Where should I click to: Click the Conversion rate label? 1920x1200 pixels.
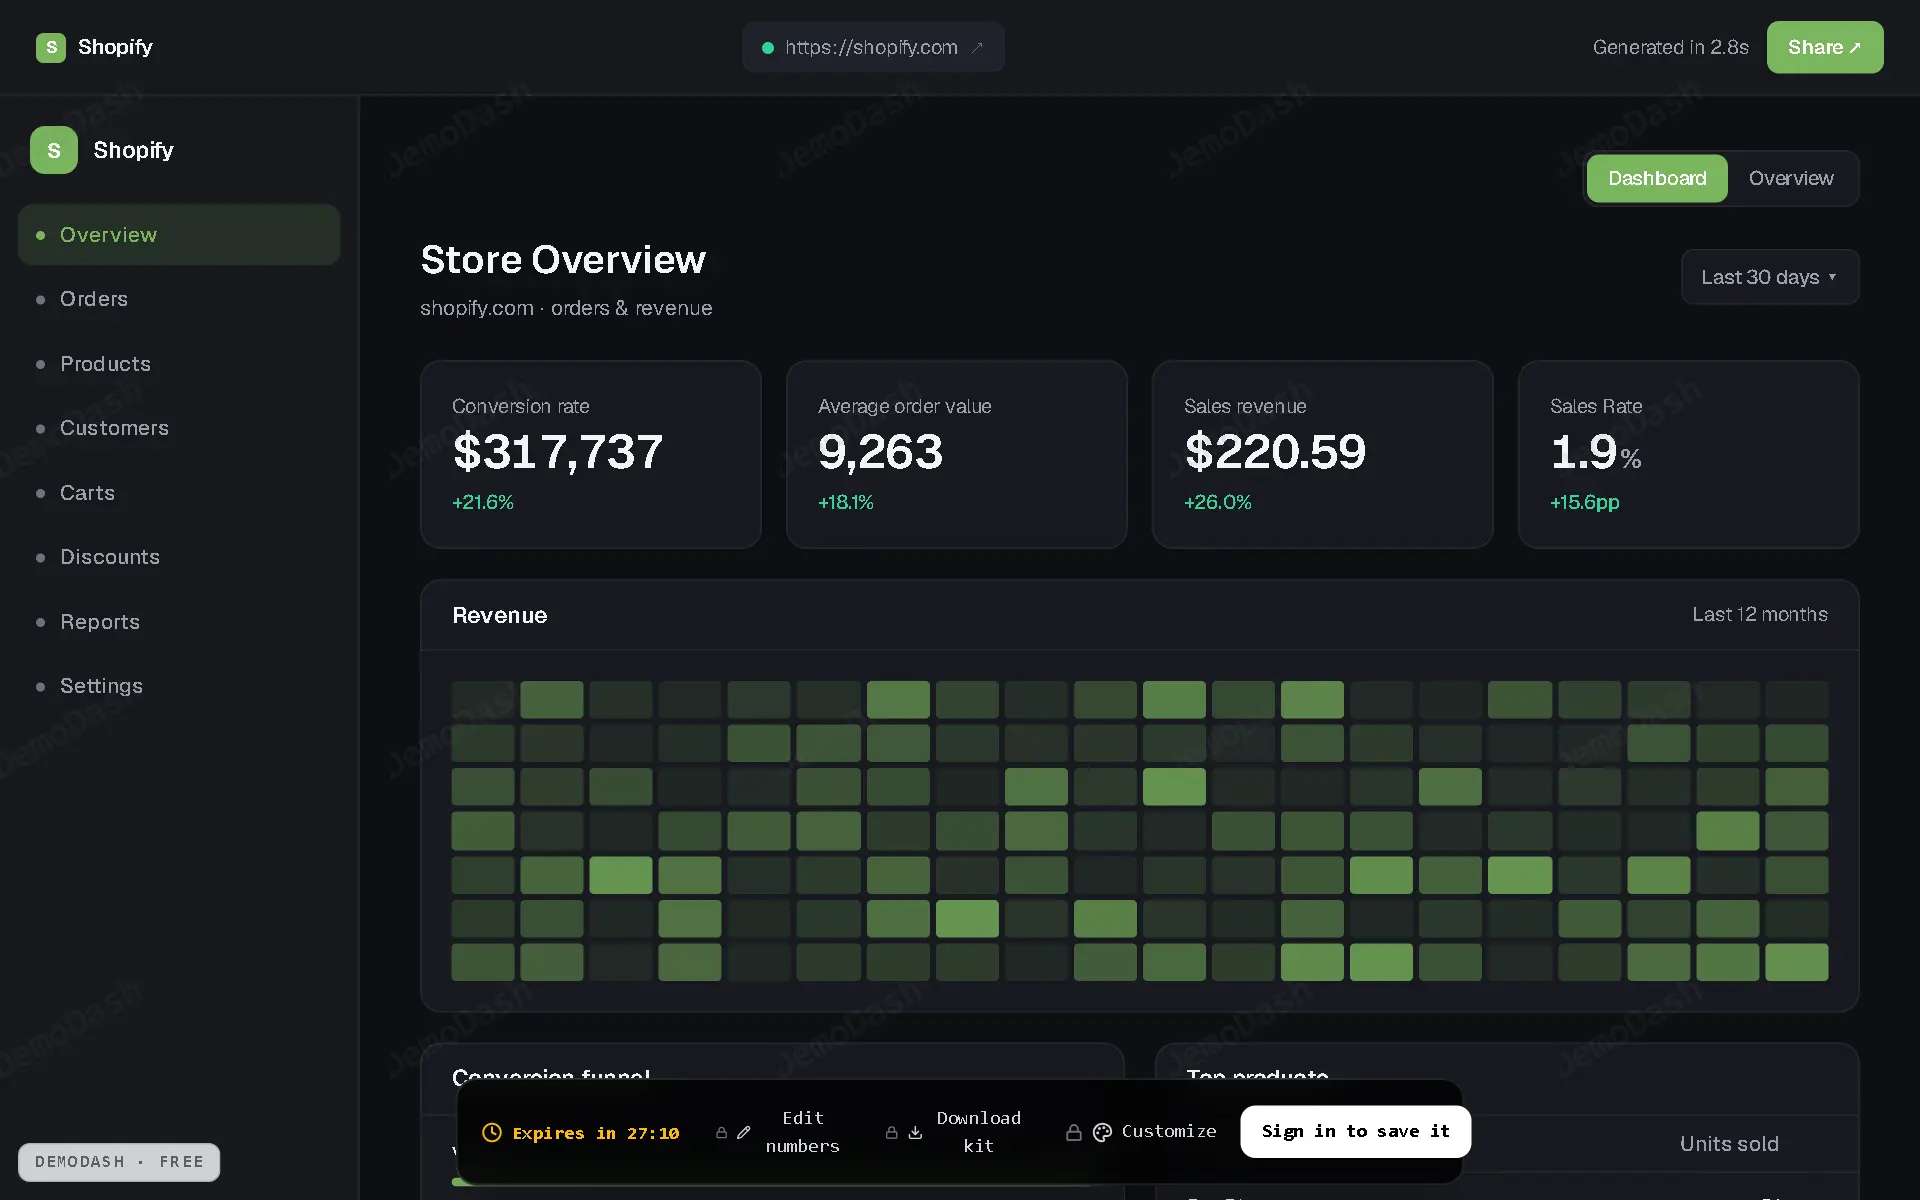tap(520, 406)
